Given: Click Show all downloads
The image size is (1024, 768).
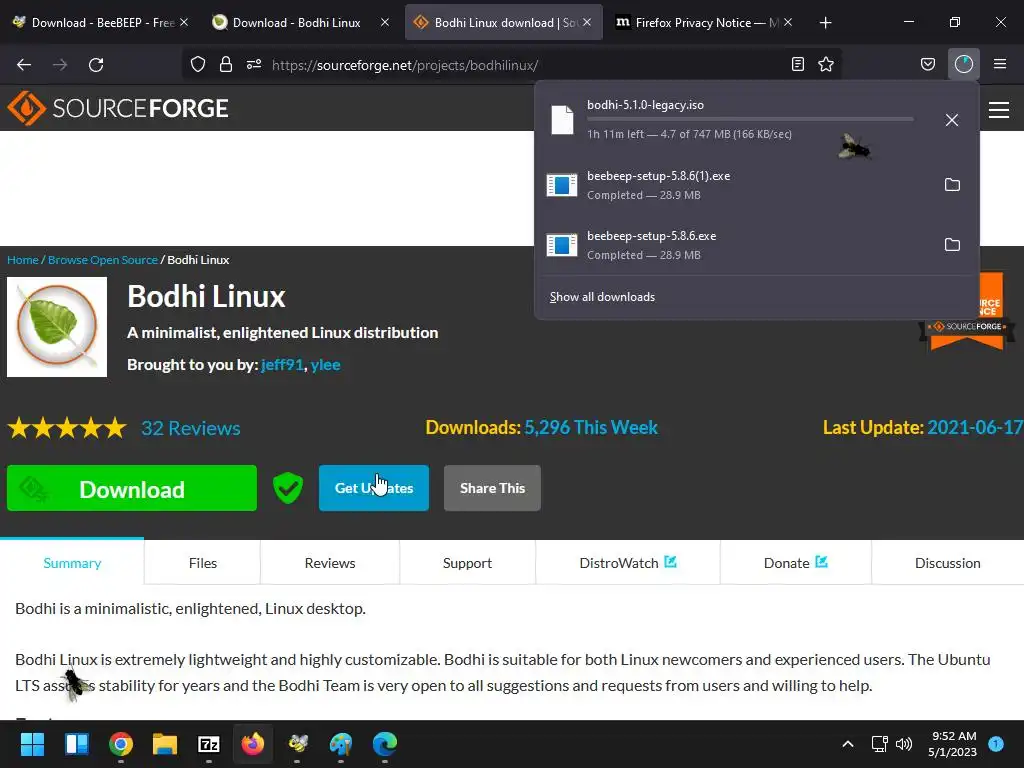Looking at the screenshot, I should (602, 297).
